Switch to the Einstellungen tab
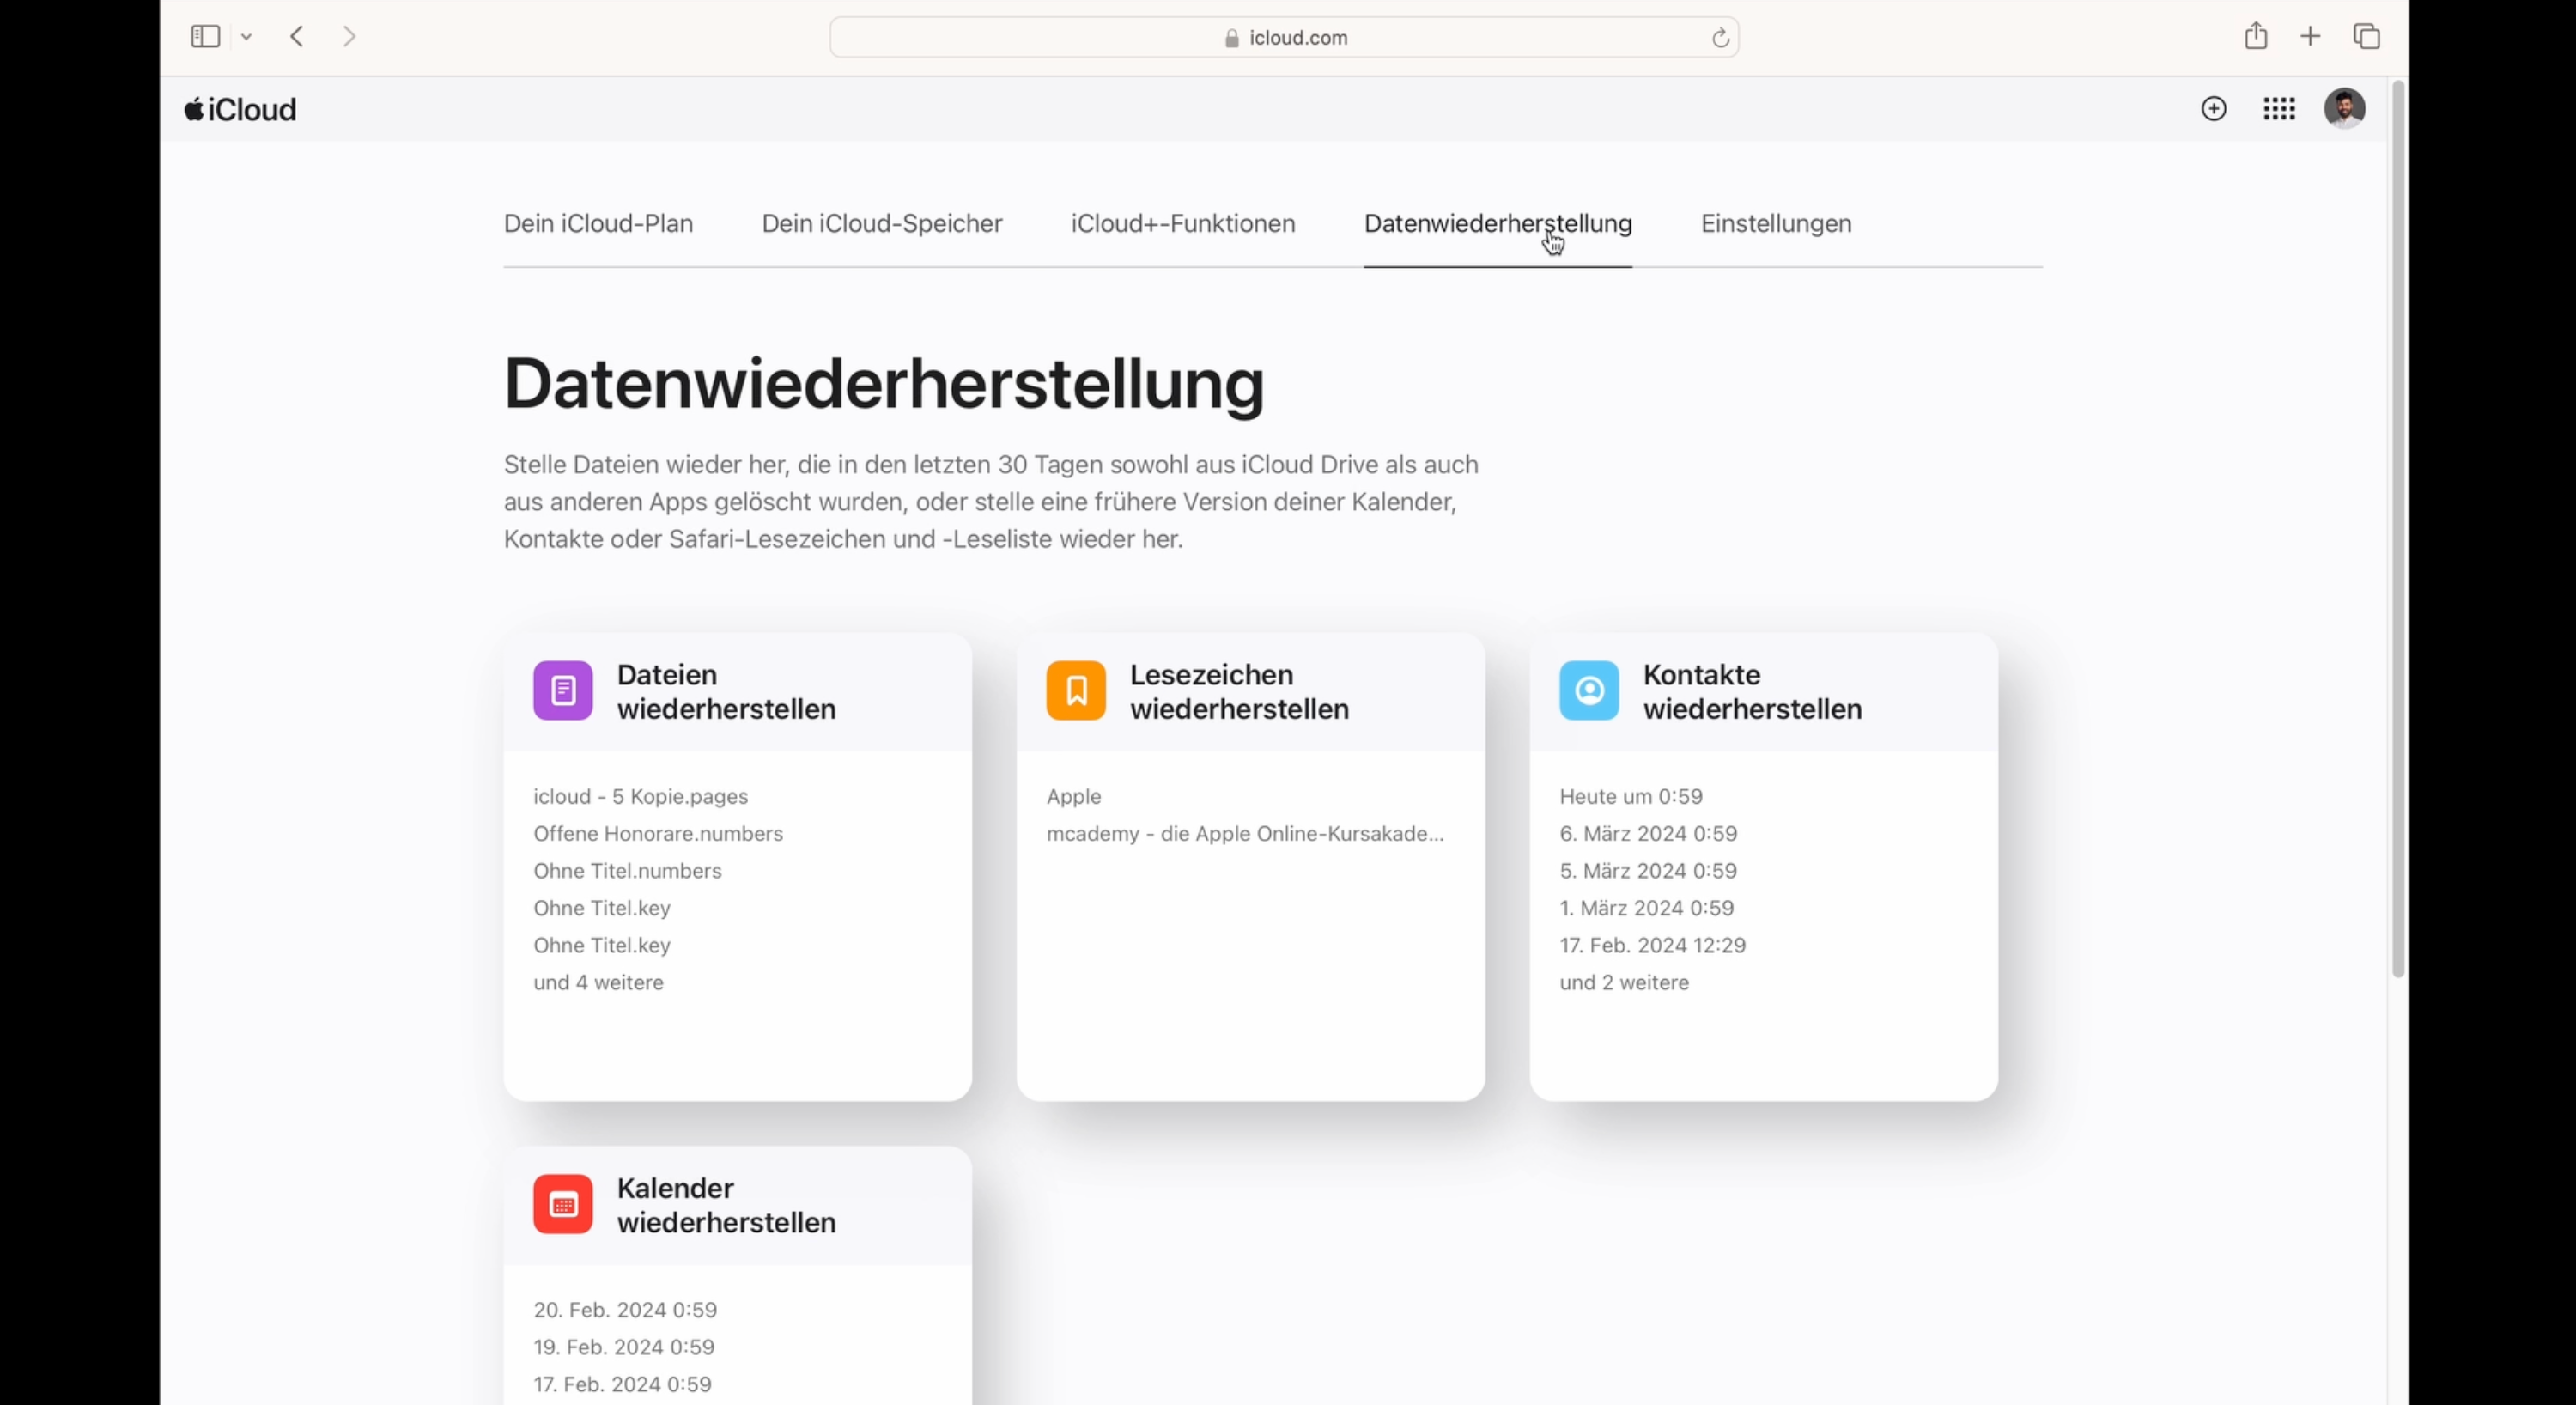The height and width of the screenshot is (1405, 2576). pos(1775,223)
